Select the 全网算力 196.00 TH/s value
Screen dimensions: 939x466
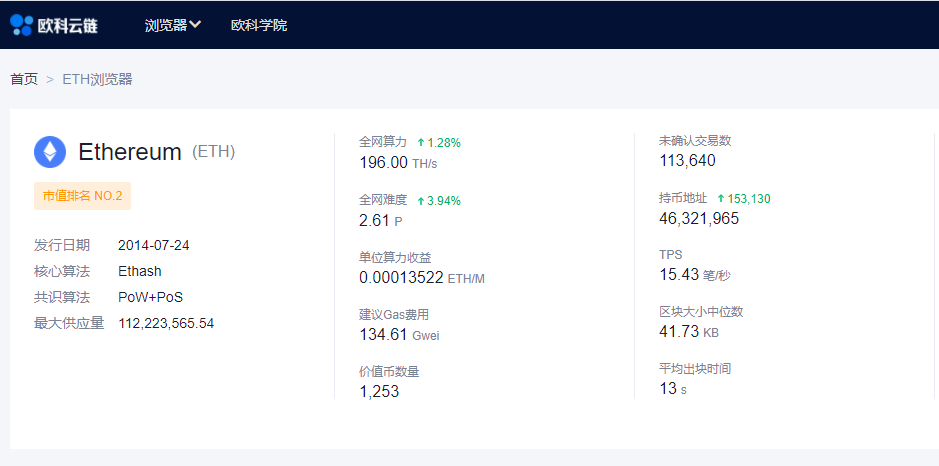pos(384,162)
